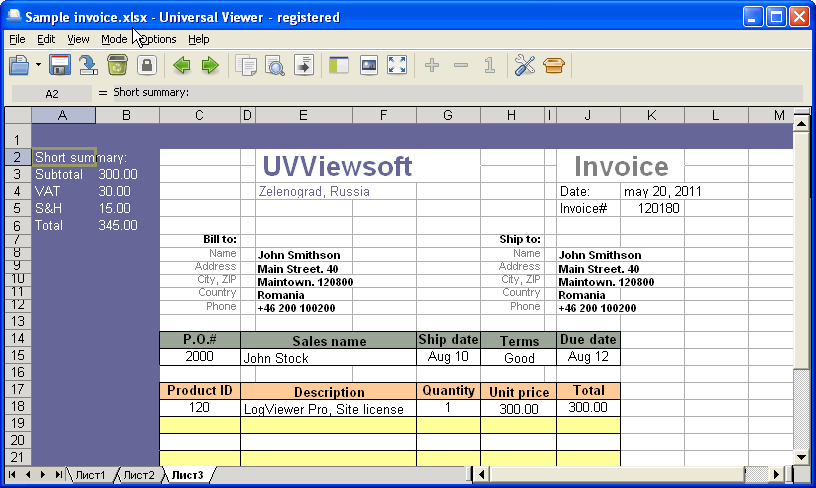The image size is (816, 488).
Task: Click the 'John Stock' cell
Action: (x=329, y=357)
